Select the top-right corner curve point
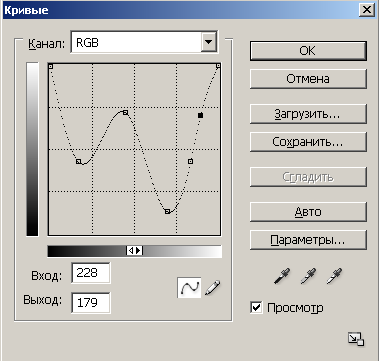Image resolution: width=379 pixels, height=361 pixels. click(218, 66)
